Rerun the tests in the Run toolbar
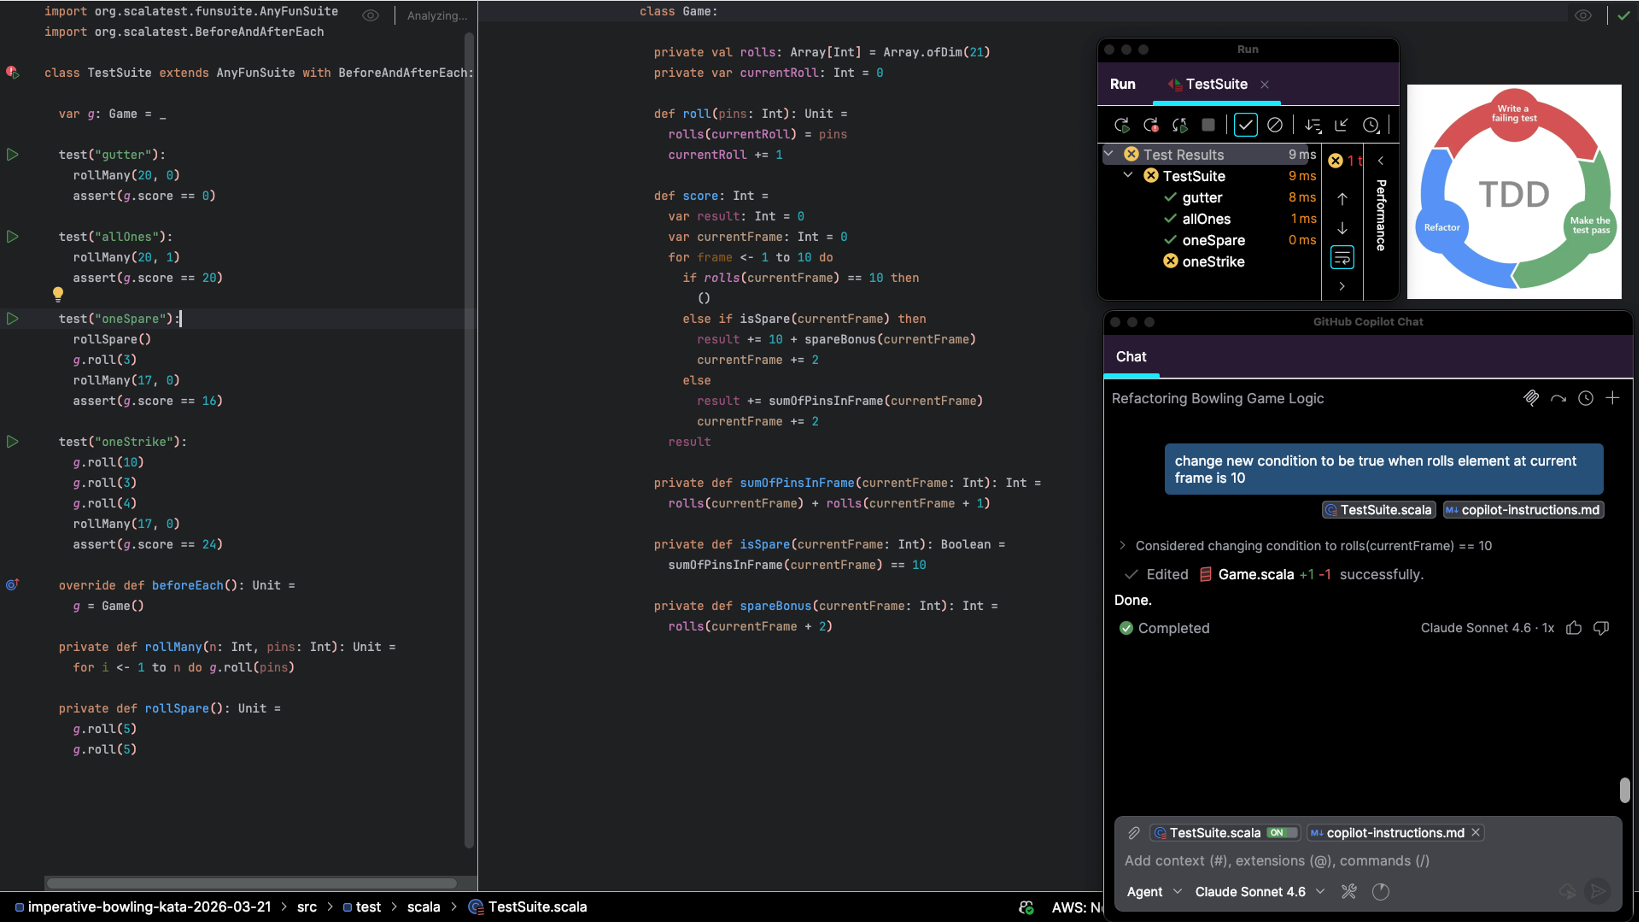Image resolution: width=1639 pixels, height=922 pixels. pyautogui.click(x=1121, y=125)
